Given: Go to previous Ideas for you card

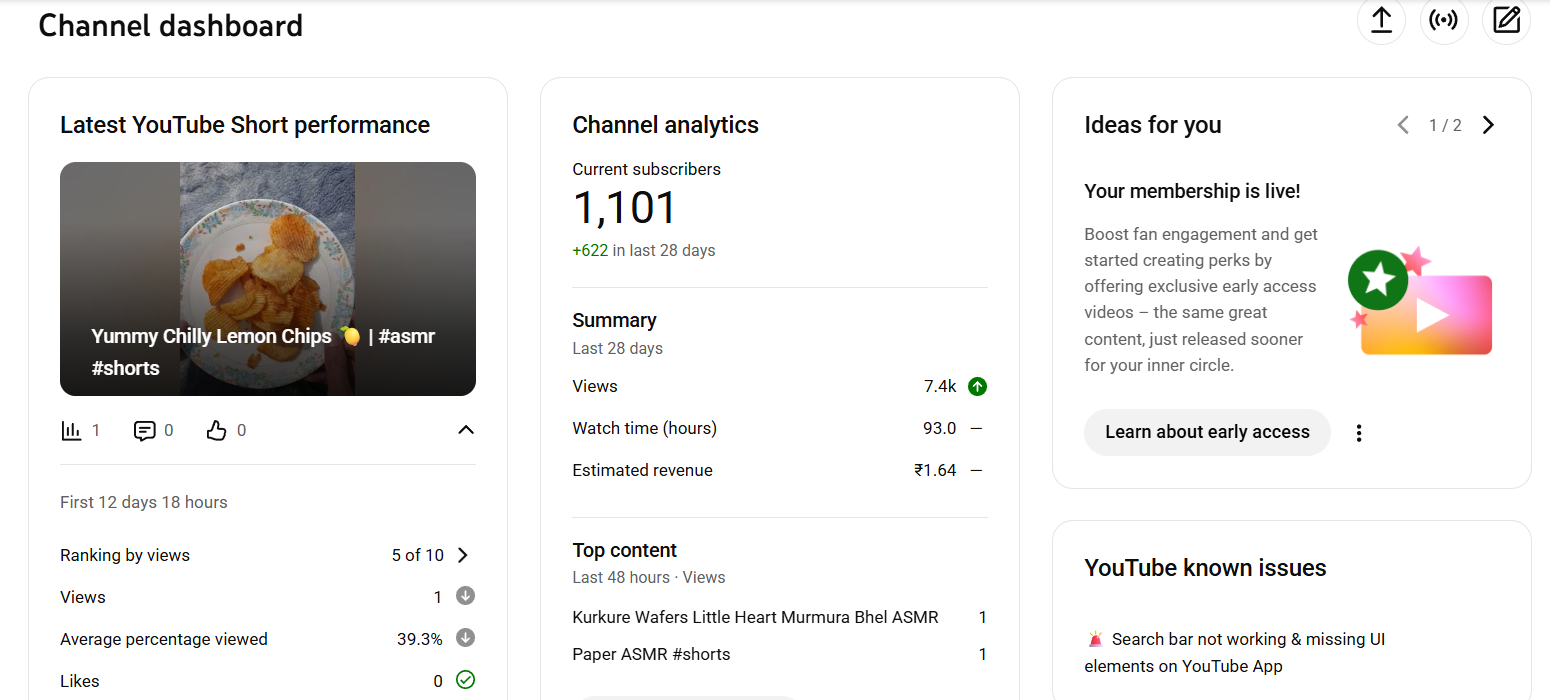Looking at the screenshot, I should pyautogui.click(x=1403, y=125).
